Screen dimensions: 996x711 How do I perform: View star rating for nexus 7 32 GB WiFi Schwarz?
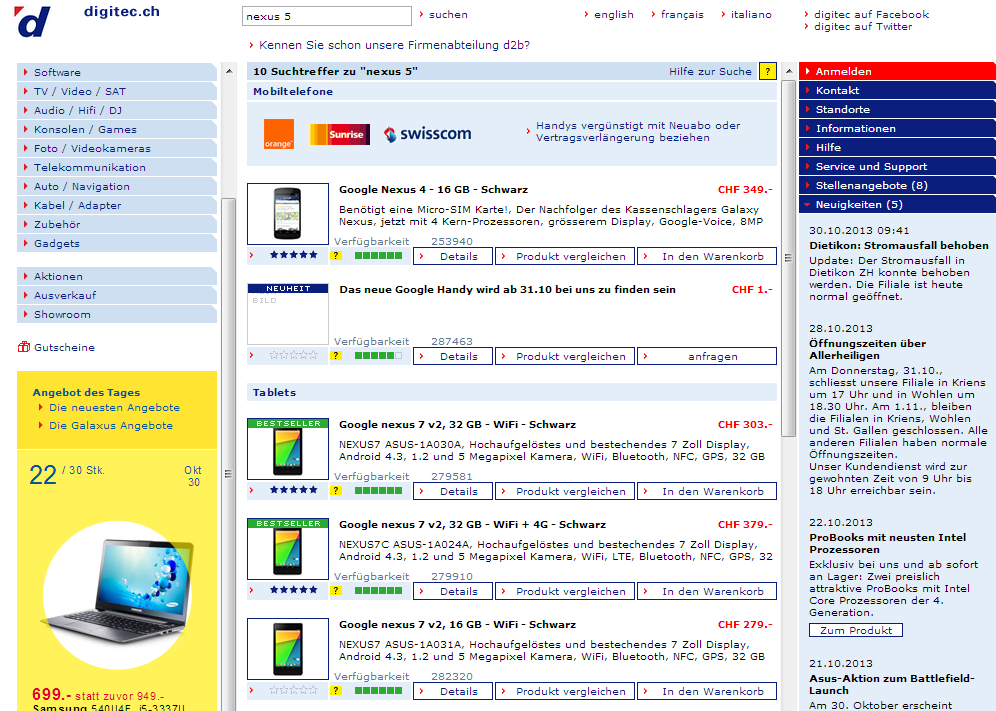click(x=293, y=490)
